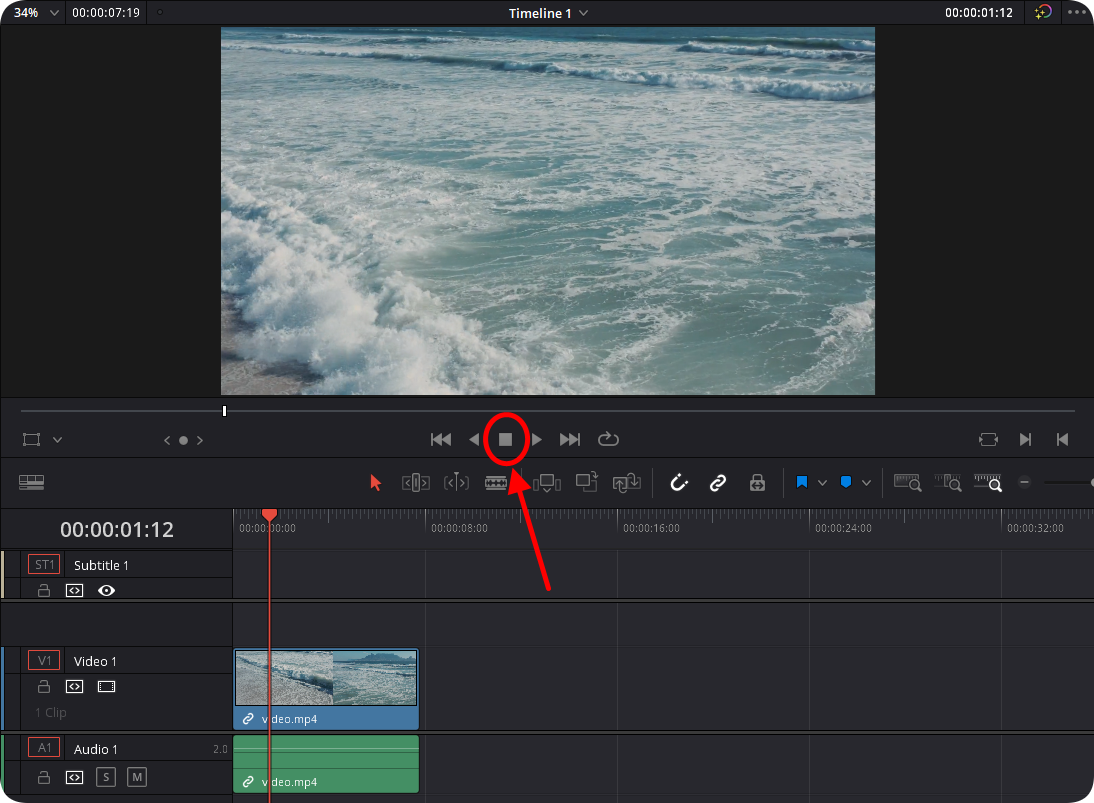Click the Video 1 track name
This screenshot has width=1094, height=803.
95,661
